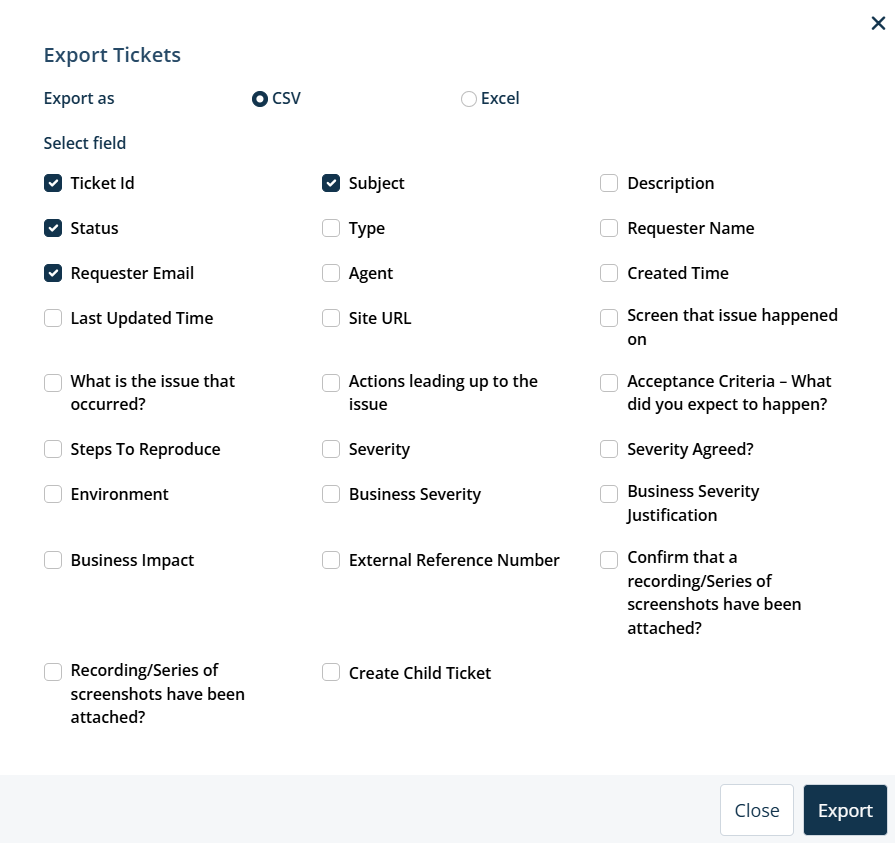Check the Created Time field
The width and height of the screenshot is (895, 843).
tap(609, 273)
